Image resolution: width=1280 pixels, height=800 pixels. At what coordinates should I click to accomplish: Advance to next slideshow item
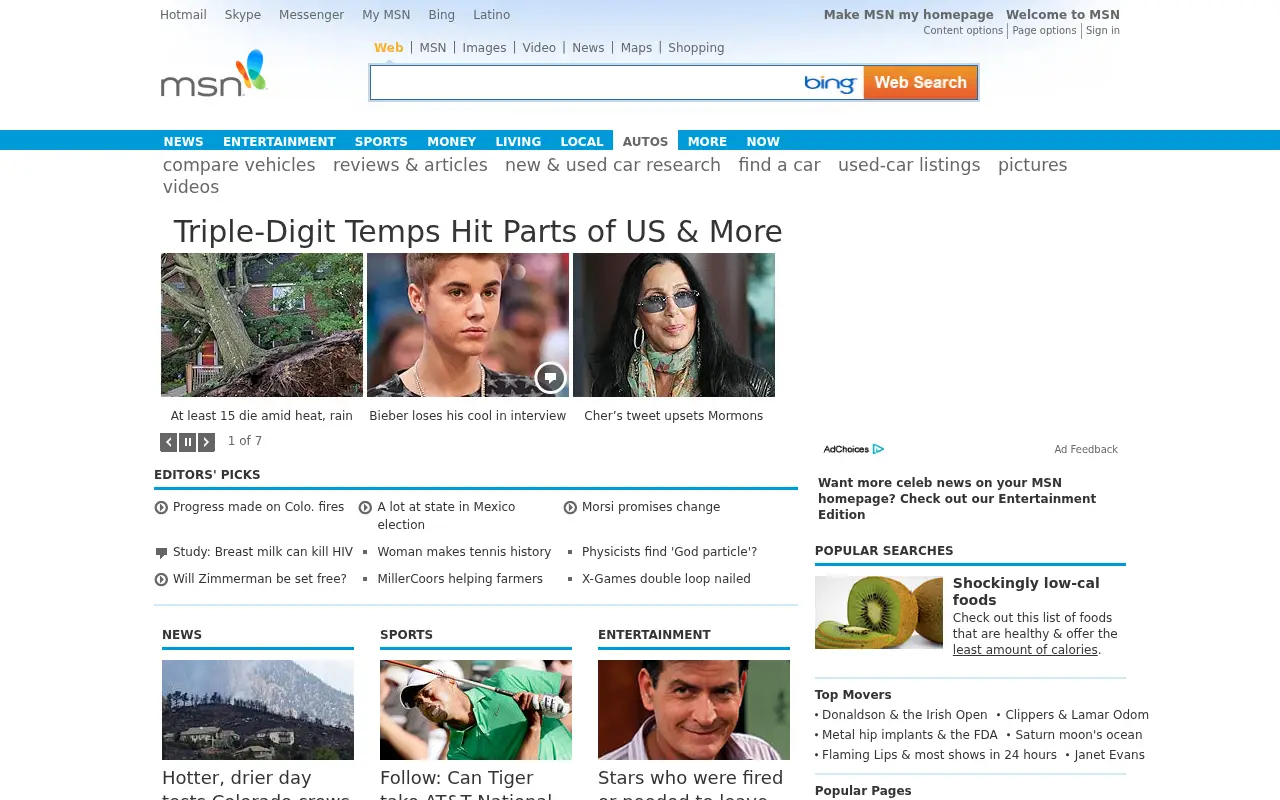(x=207, y=442)
